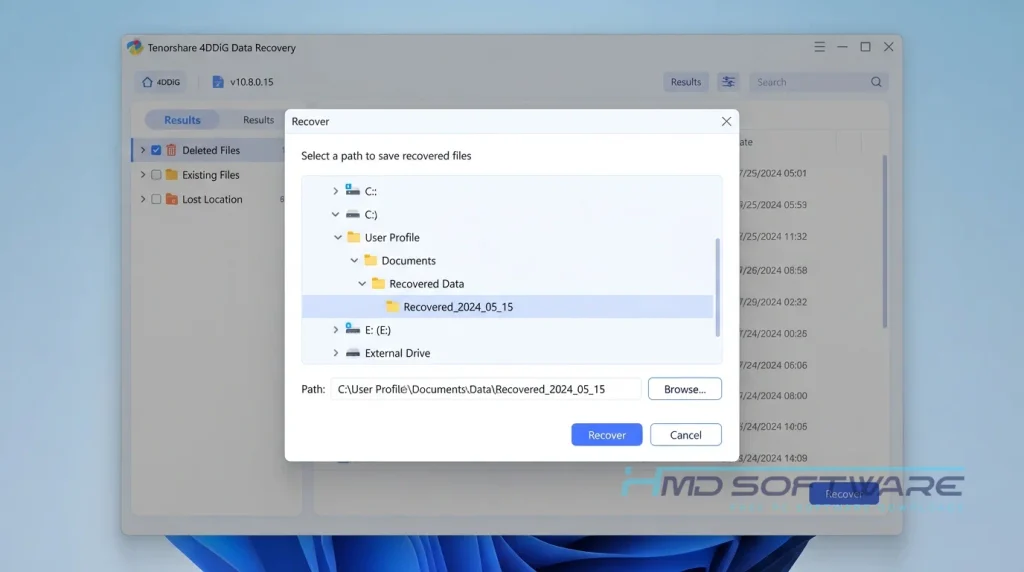Image resolution: width=1024 pixels, height=572 pixels.
Task: Click the C:: drive icon
Action: [x=353, y=190]
